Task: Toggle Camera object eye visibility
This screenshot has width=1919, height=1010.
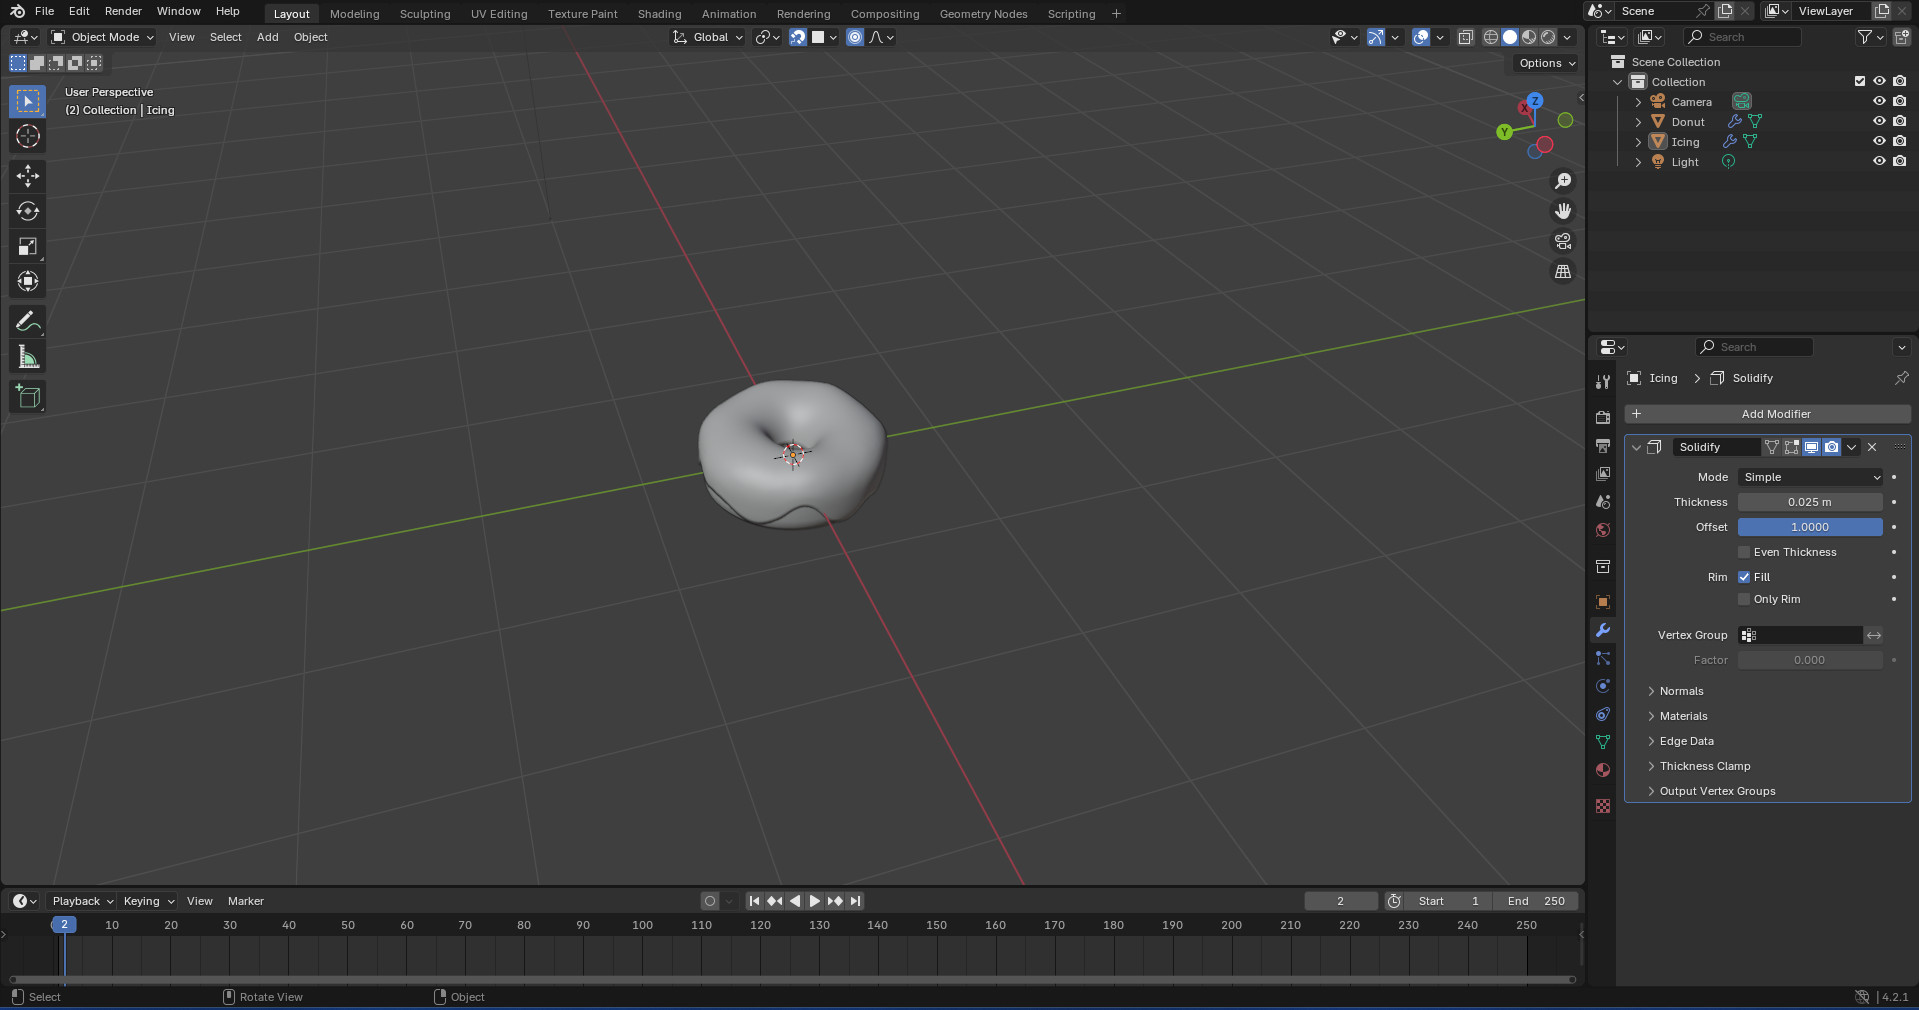Action: pos(1879,101)
